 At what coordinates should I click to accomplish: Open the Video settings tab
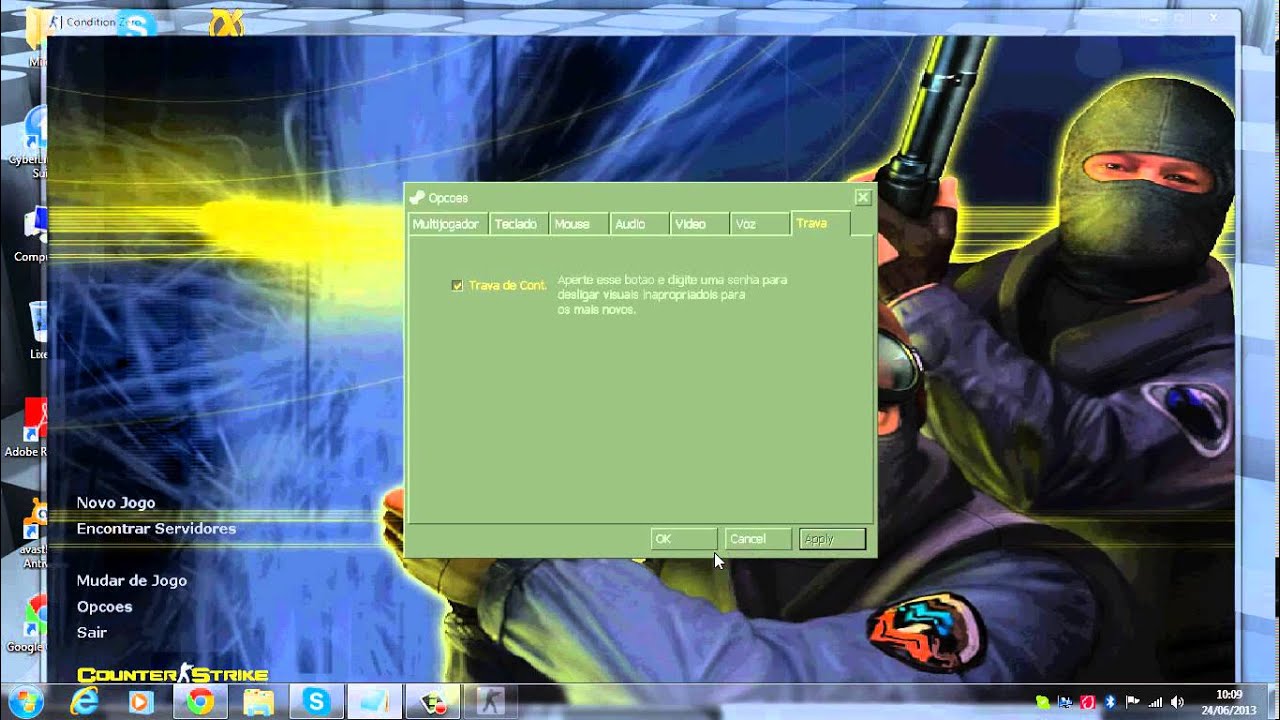point(698,224)
